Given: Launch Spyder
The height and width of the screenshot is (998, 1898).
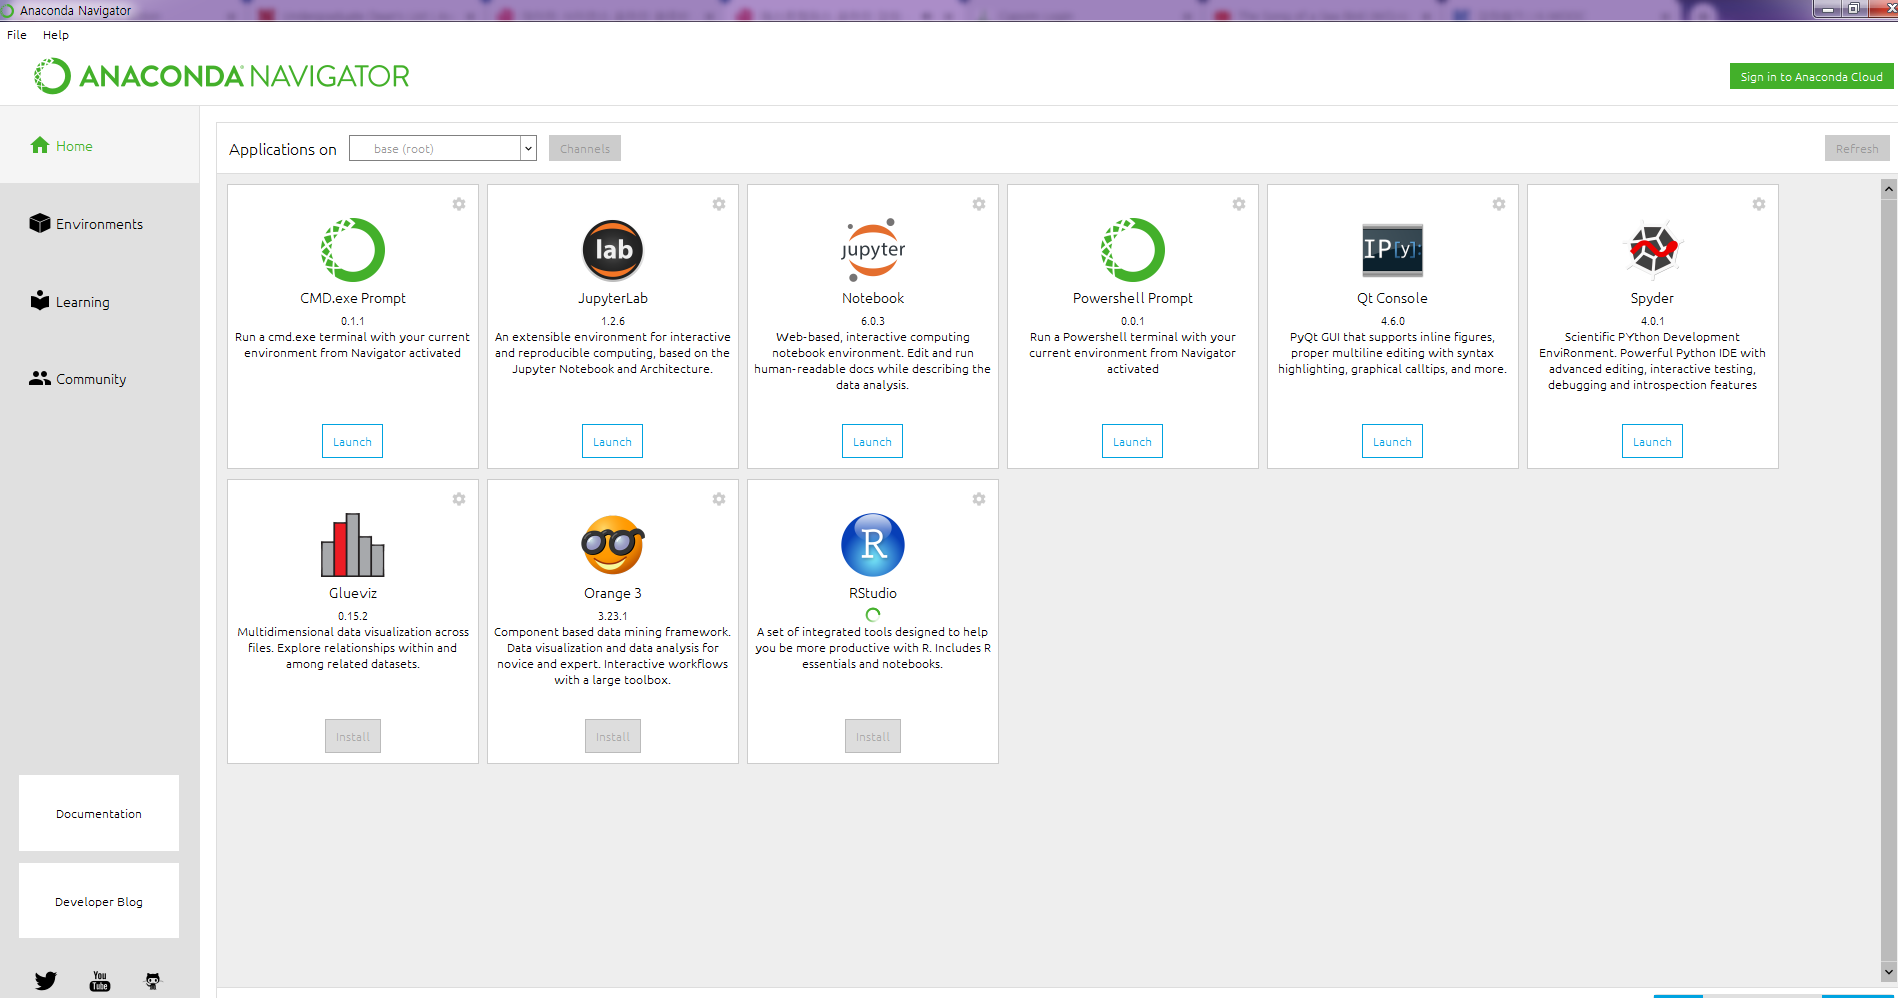Looking at the screenshot, I should pos(1652,441).
